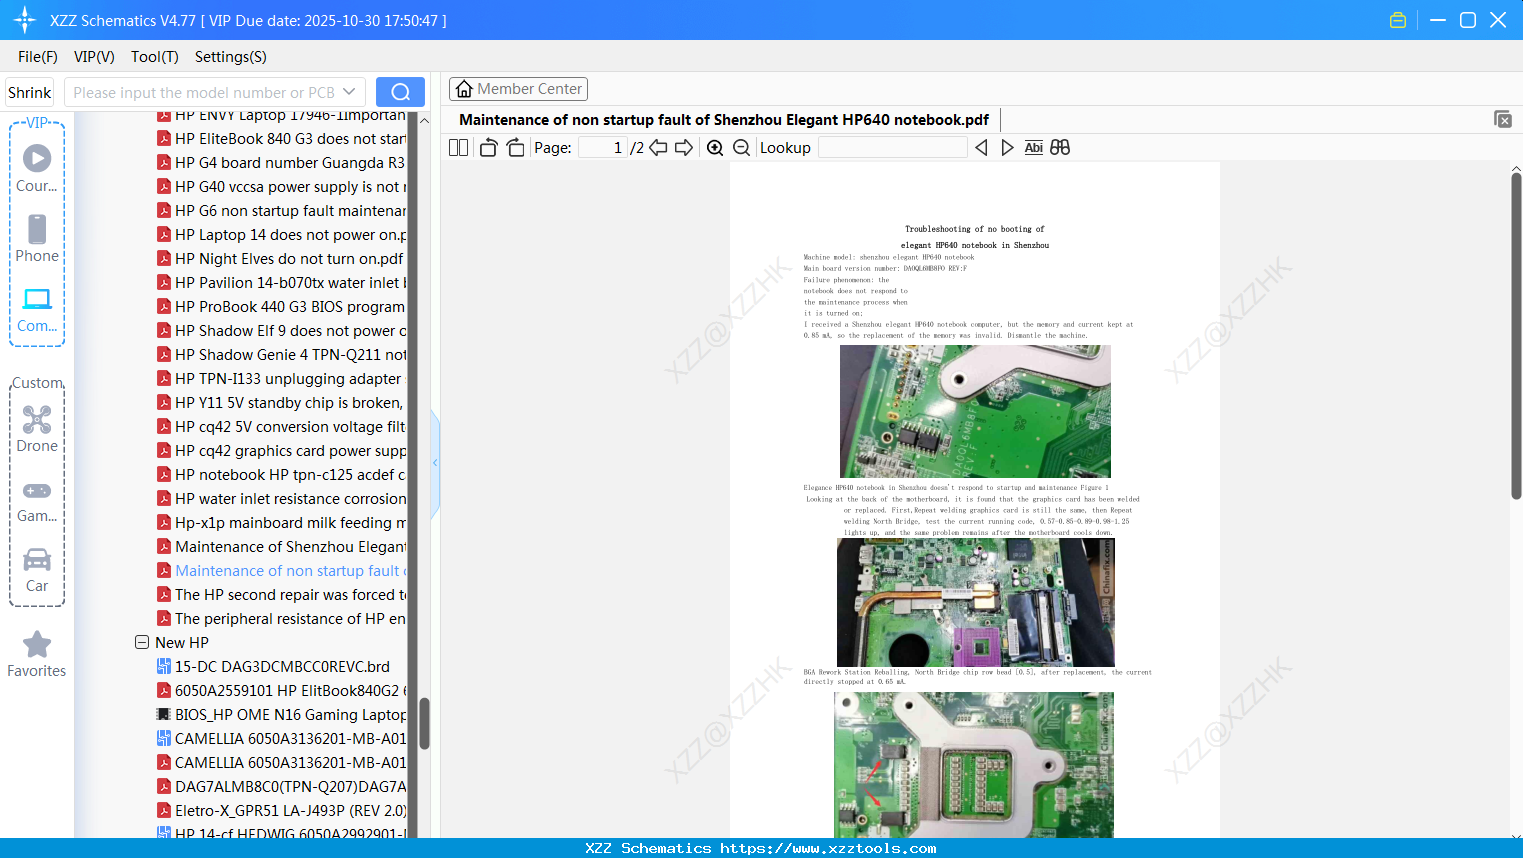This screenshot has width=1523, height=858.
Task: Open the File(F) menu
Action: coord(38,57)
